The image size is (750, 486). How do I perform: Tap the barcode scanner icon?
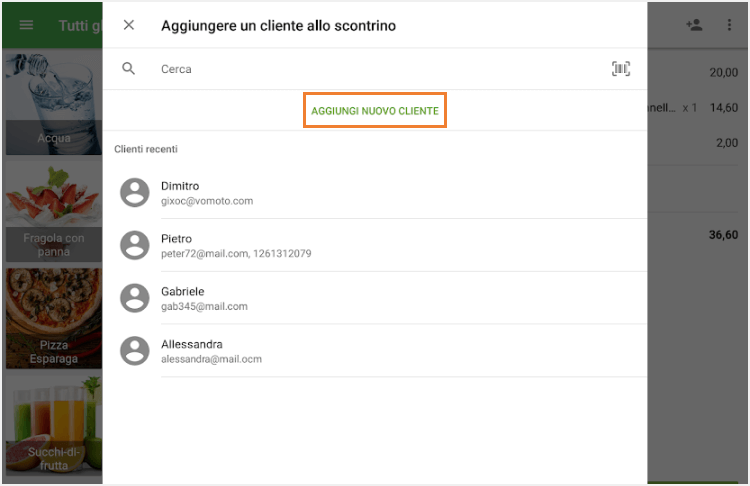[x=621, y=69]
